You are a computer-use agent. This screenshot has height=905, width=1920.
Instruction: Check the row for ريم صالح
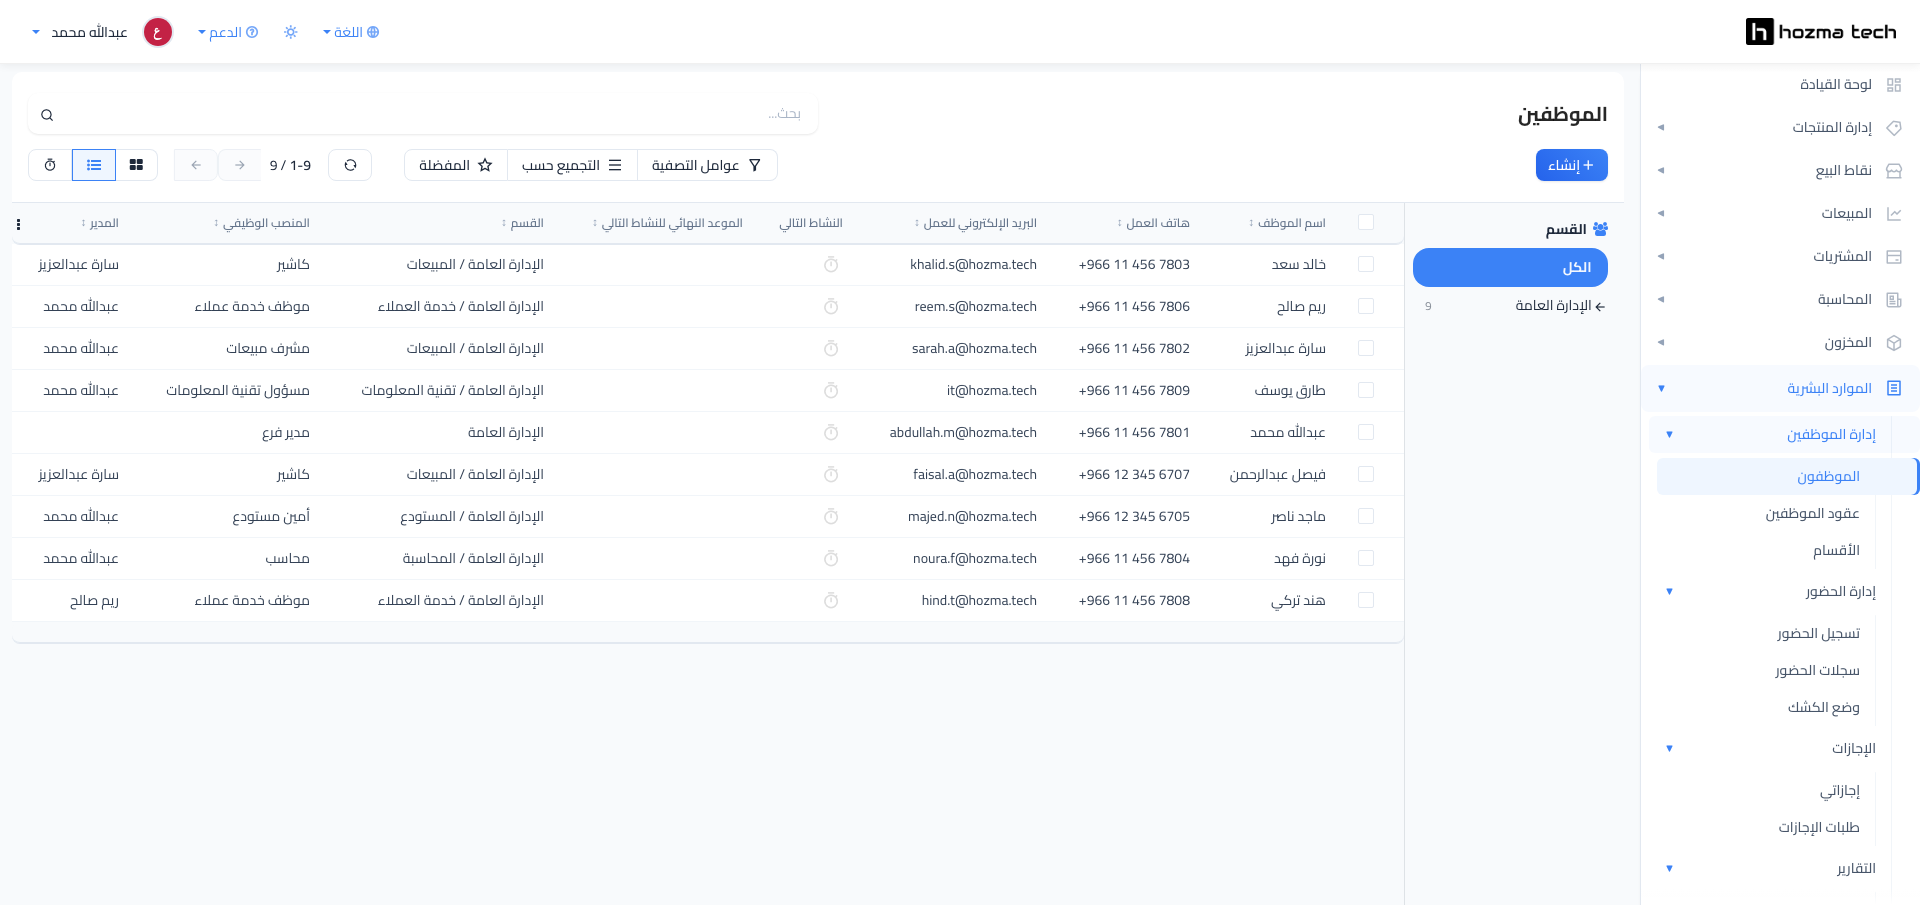point(1366,306)
